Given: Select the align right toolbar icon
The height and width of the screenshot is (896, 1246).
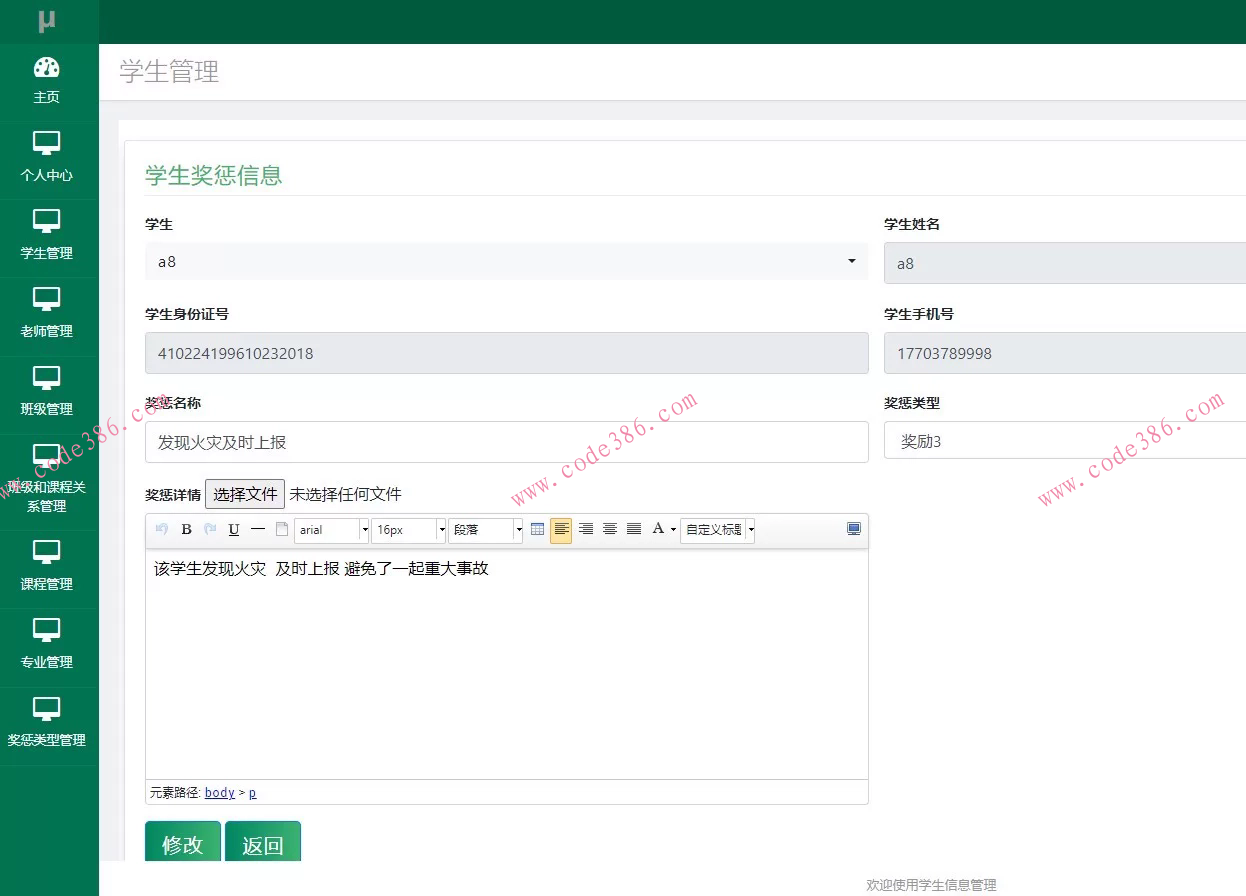Looking at the screenshot, I should point(586,530).
